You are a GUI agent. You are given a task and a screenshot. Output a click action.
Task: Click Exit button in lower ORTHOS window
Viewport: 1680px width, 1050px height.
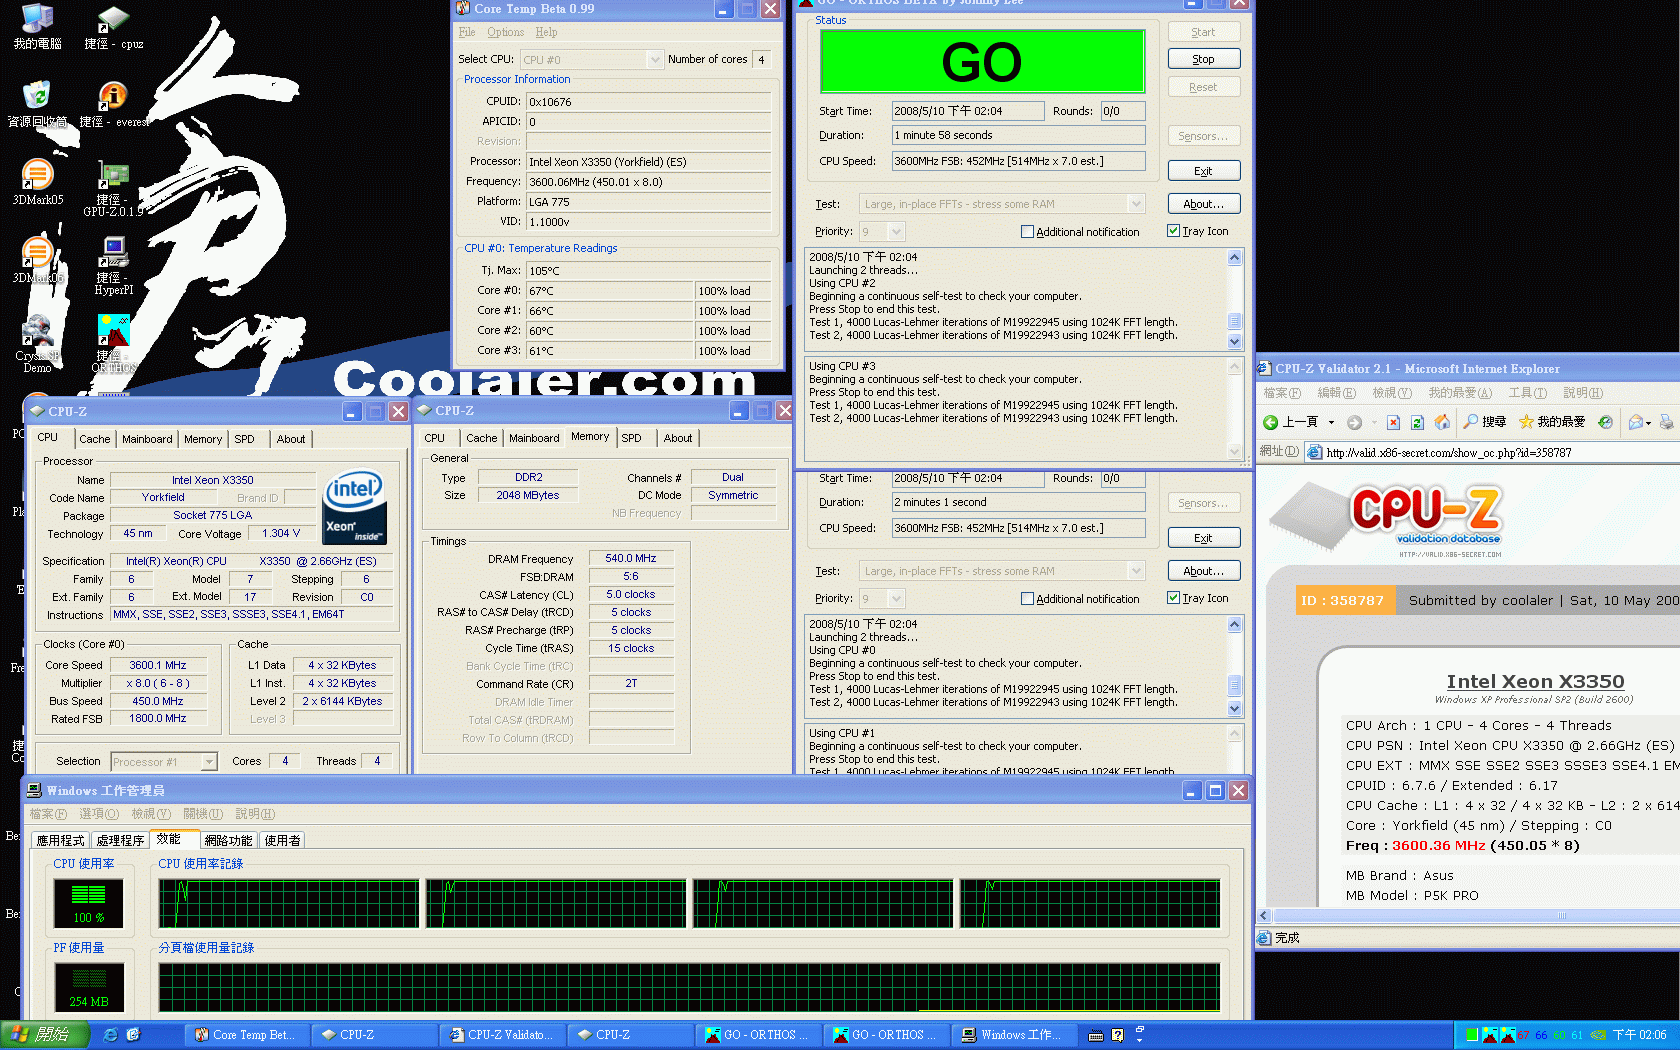(1204, 538)
